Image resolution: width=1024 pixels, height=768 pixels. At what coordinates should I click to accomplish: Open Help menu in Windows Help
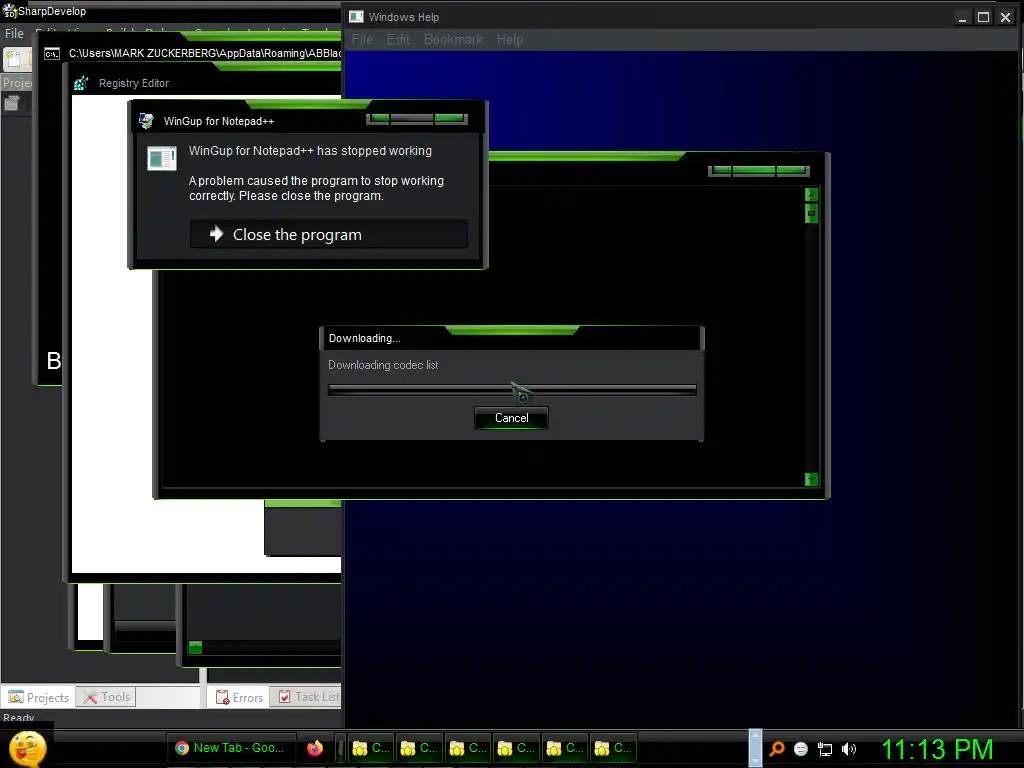pos(510,39)
